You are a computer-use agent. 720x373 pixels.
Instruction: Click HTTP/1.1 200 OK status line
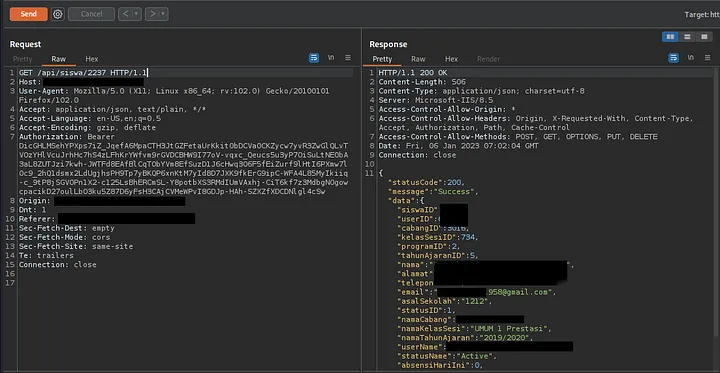413,73
